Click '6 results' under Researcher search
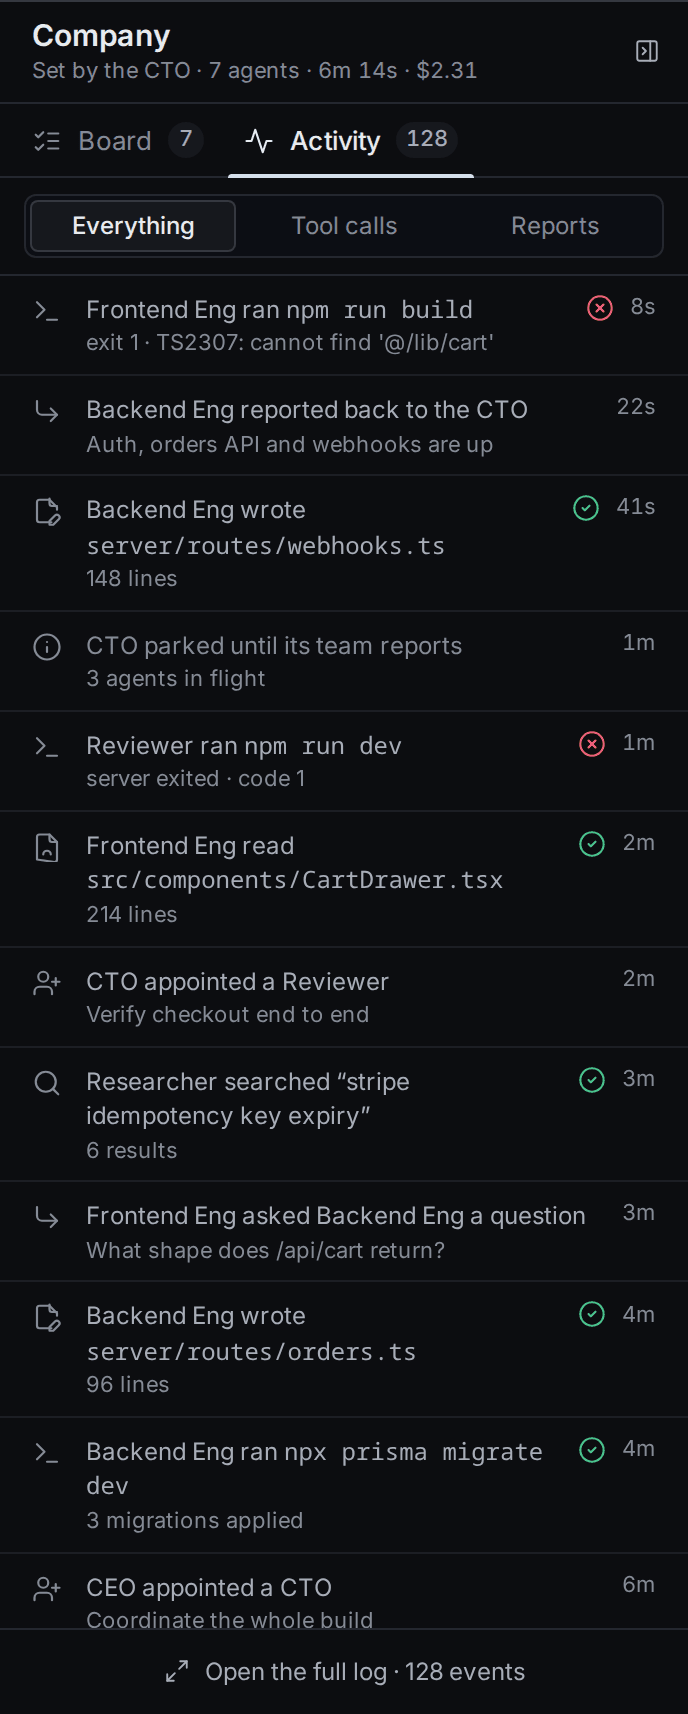 [x=132, y=1150]
